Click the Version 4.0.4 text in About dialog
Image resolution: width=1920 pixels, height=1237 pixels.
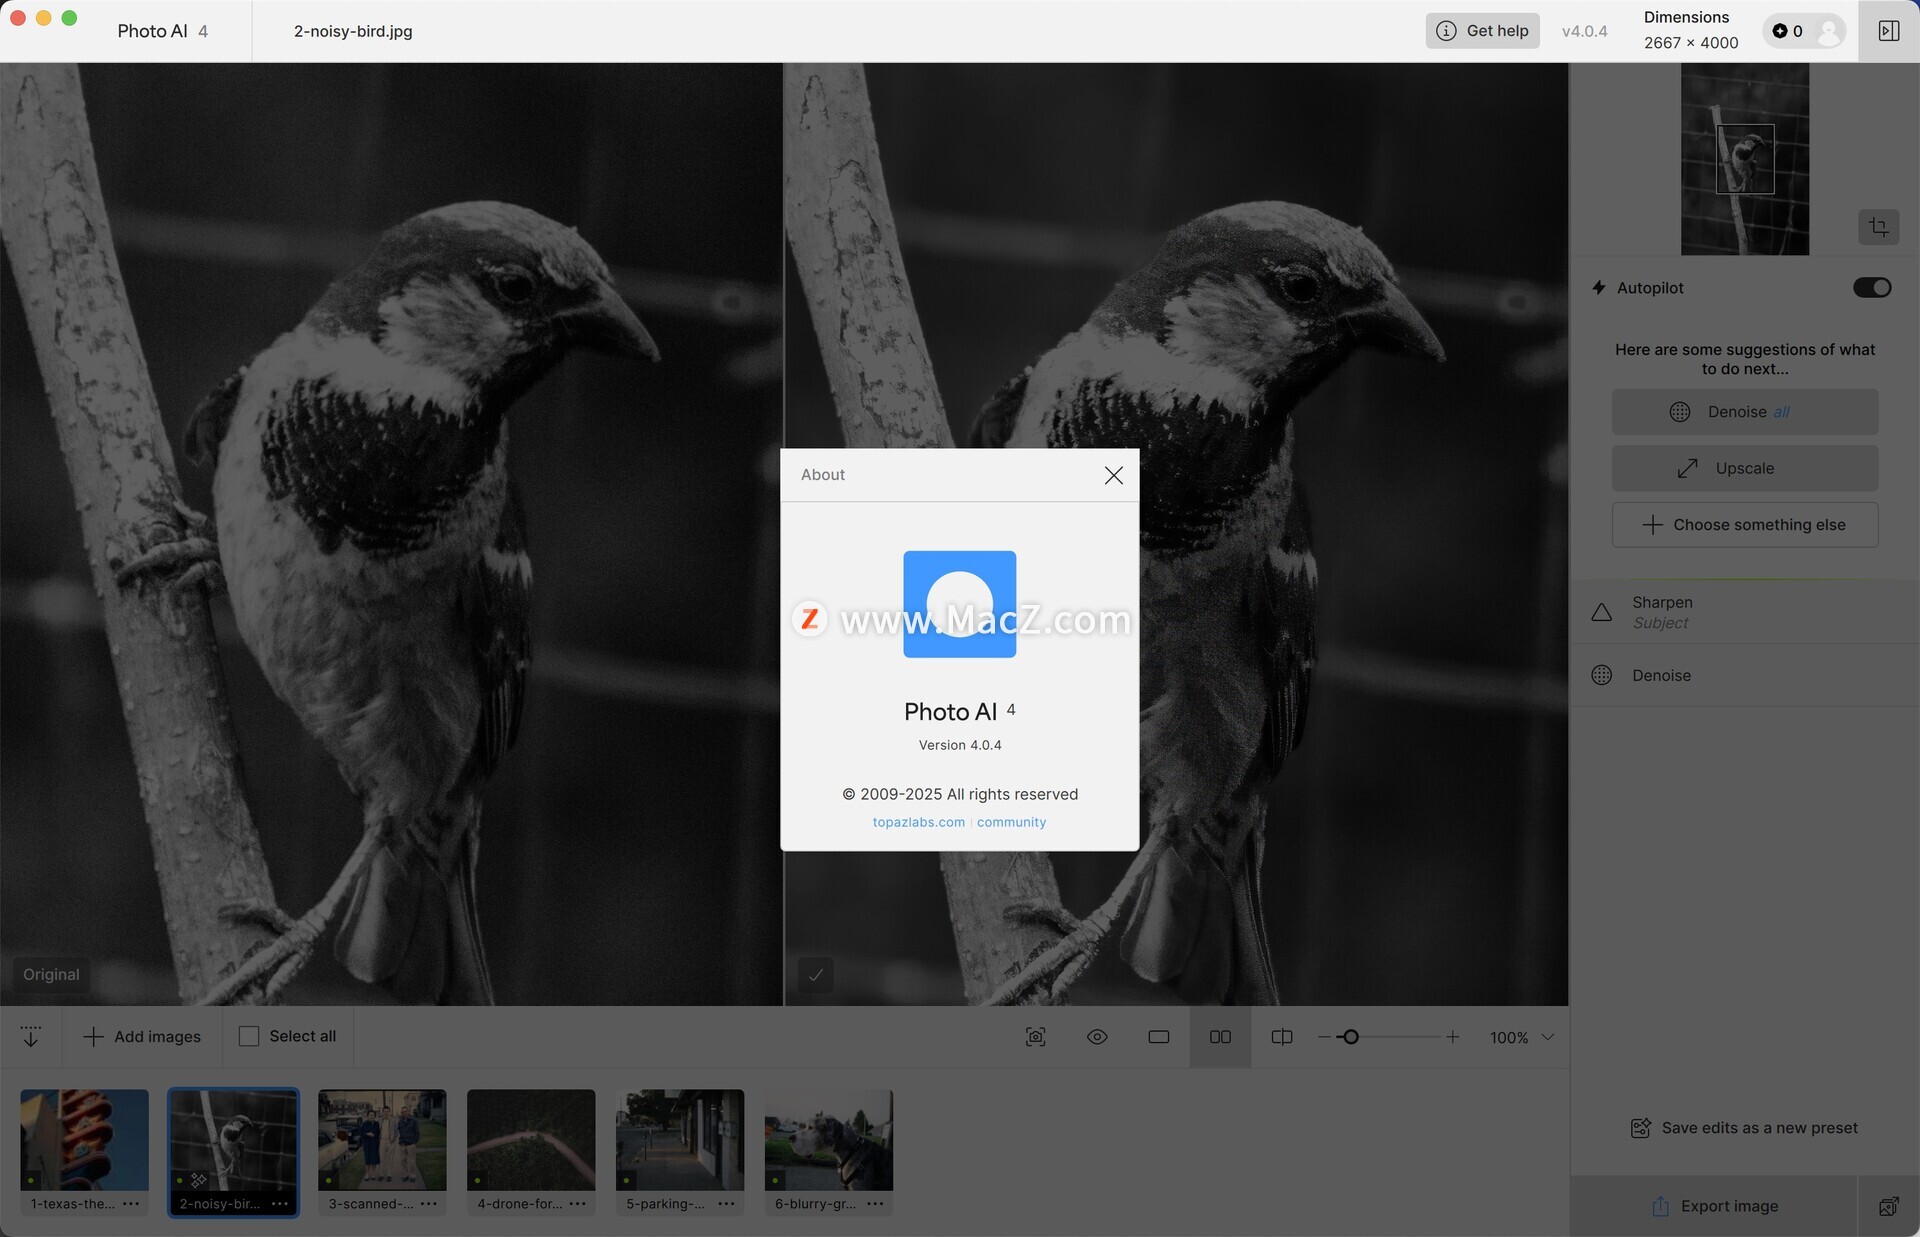pyautogui.click(x=959, y=745)
